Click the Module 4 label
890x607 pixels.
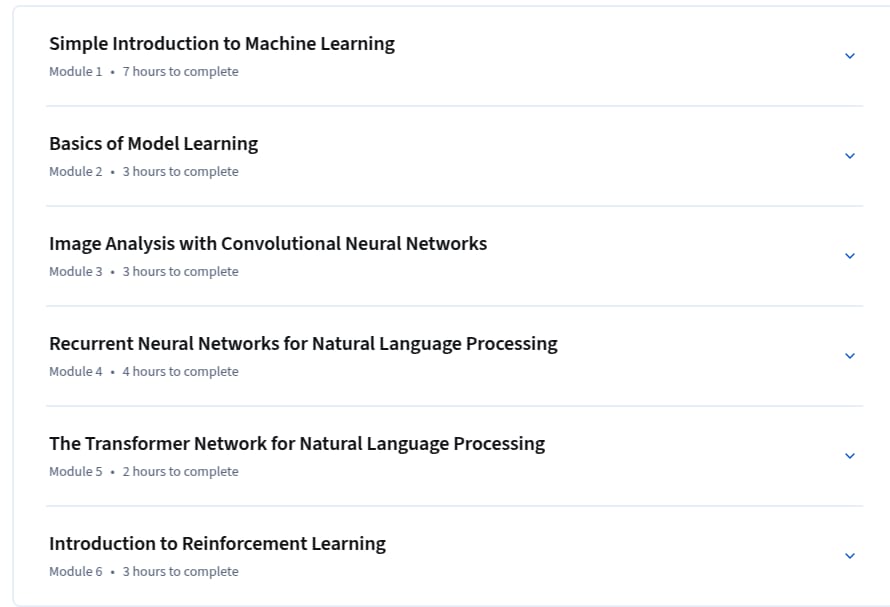point(75,371)
